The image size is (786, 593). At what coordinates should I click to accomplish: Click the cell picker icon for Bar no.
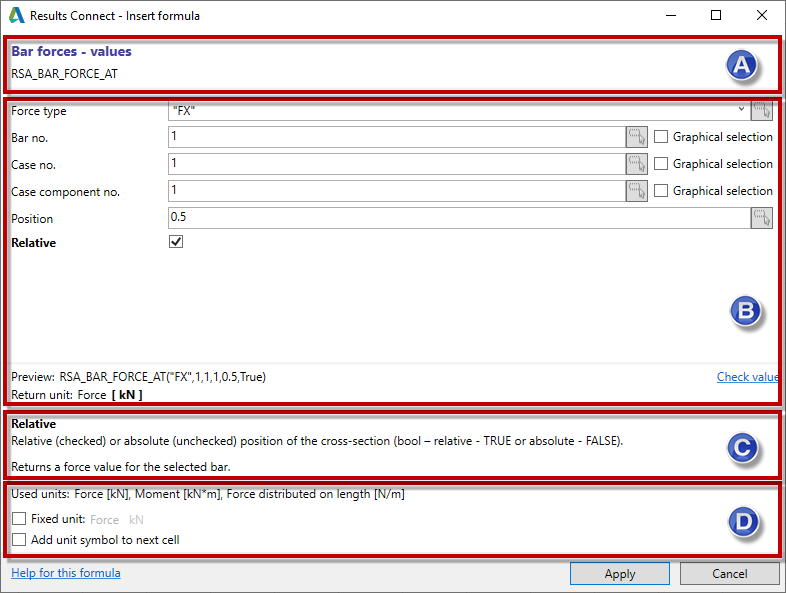coord(637,137)
